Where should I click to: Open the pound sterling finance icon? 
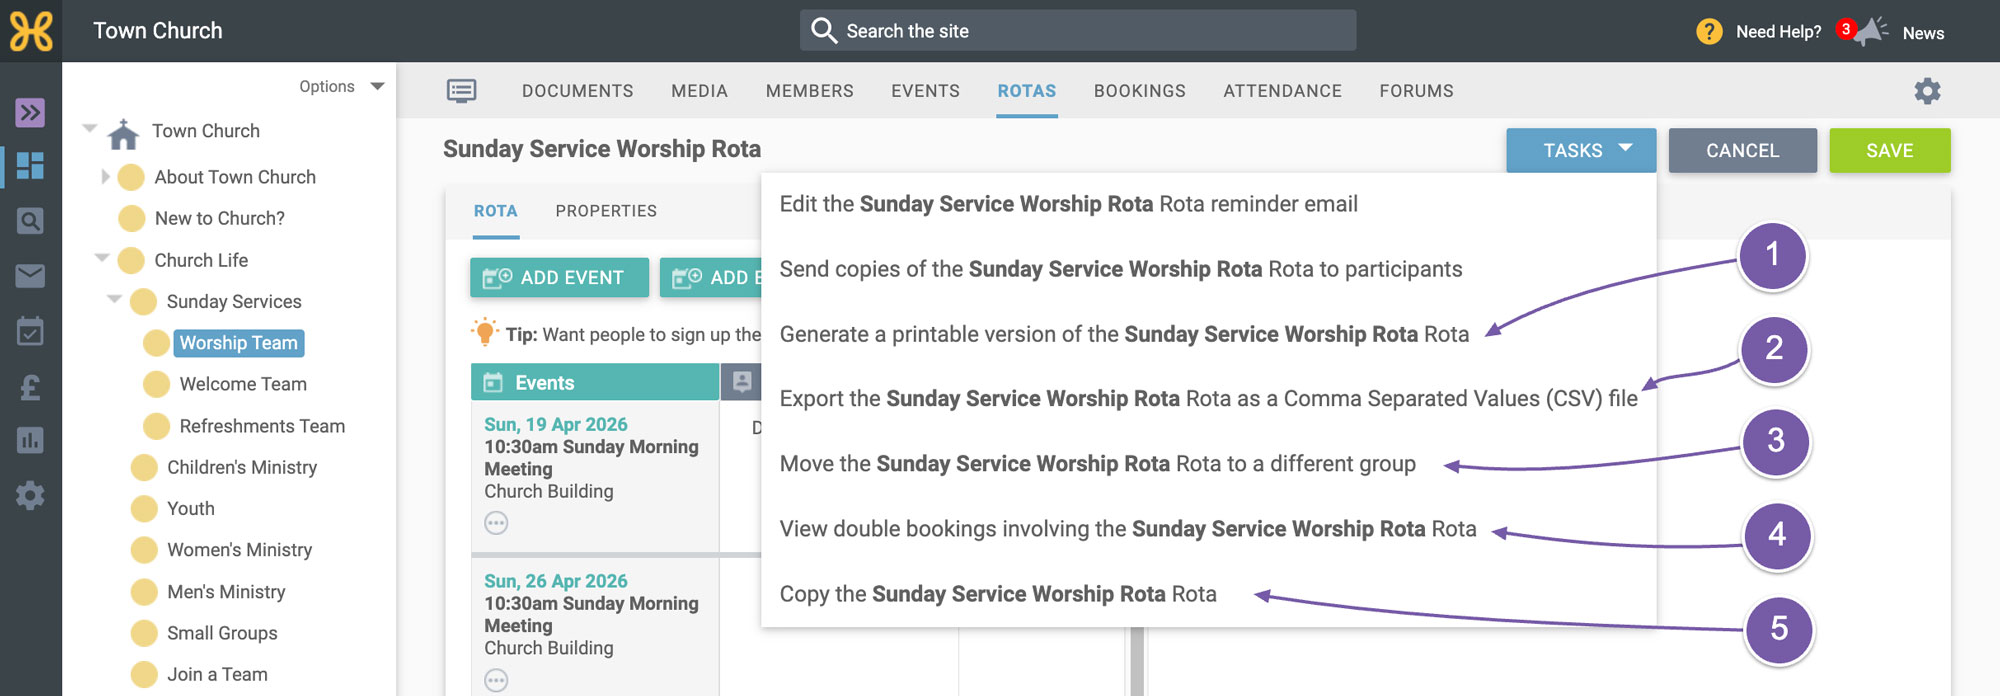(x=30, y=387)
